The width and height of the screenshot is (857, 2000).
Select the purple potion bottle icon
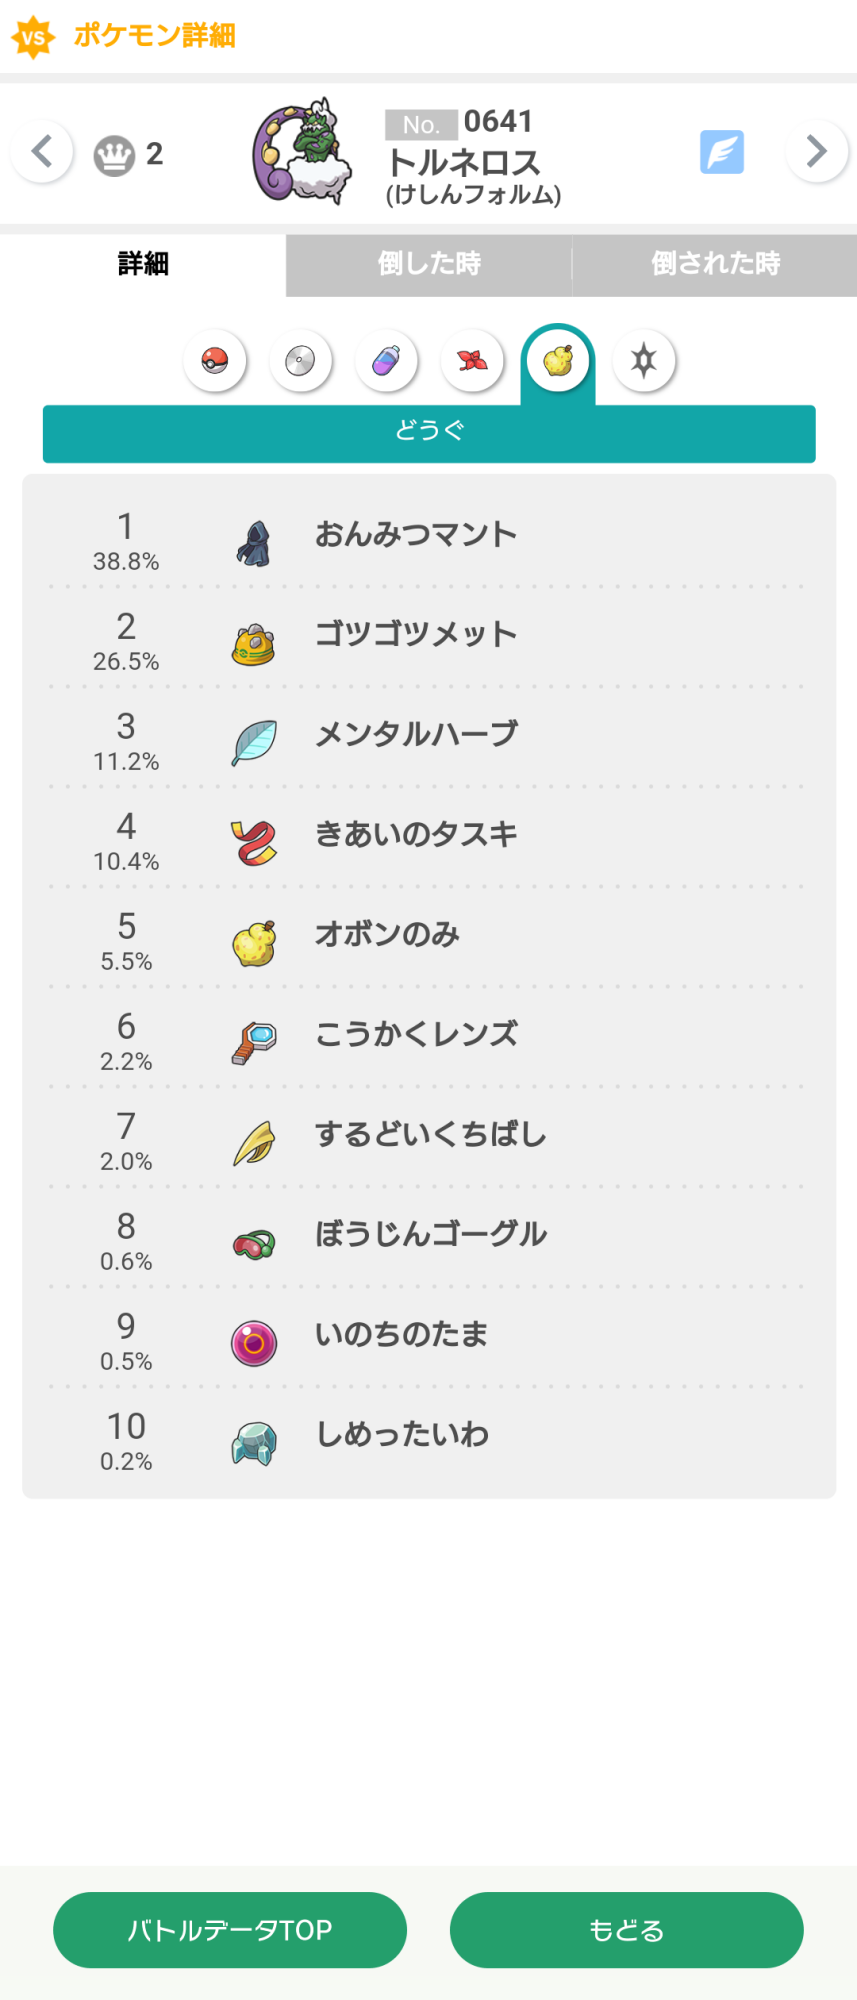pyautogui.click(x=386, y=360)
